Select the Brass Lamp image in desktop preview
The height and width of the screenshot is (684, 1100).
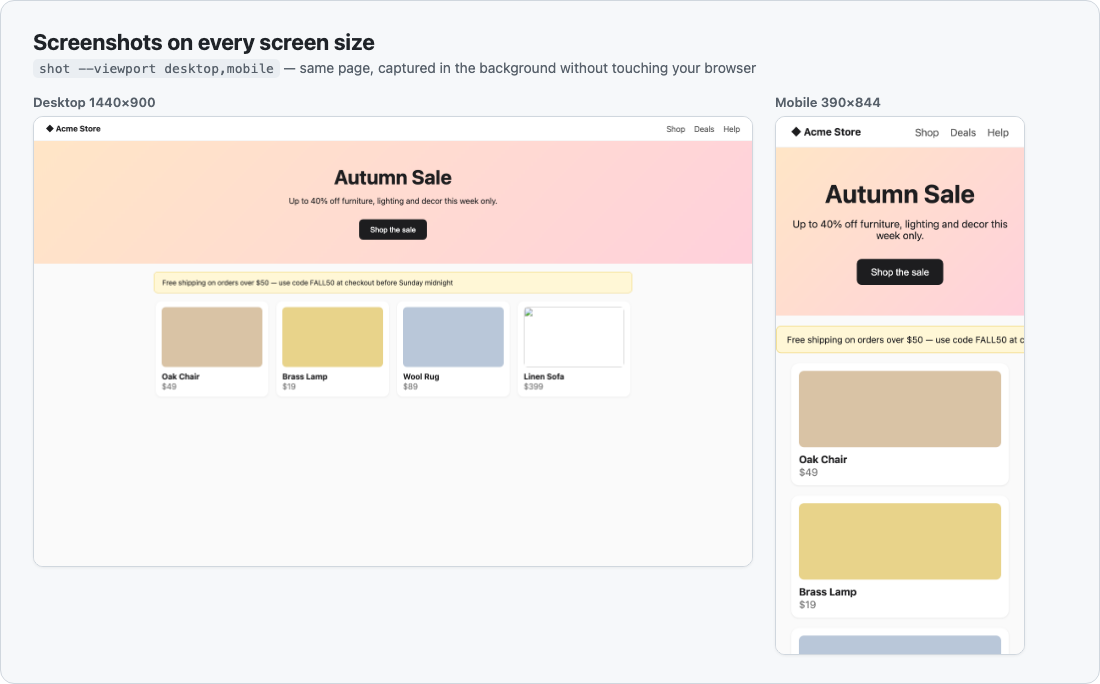point(333,337)
